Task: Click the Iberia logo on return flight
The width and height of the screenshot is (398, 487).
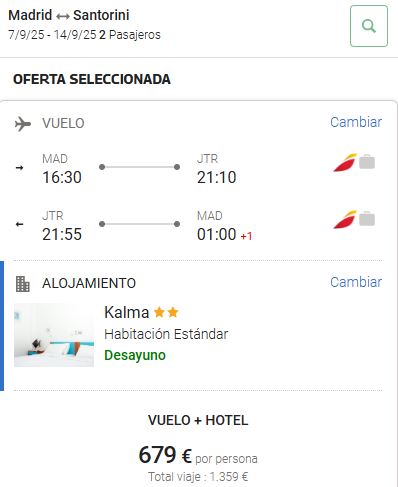Action: (345, 220)
